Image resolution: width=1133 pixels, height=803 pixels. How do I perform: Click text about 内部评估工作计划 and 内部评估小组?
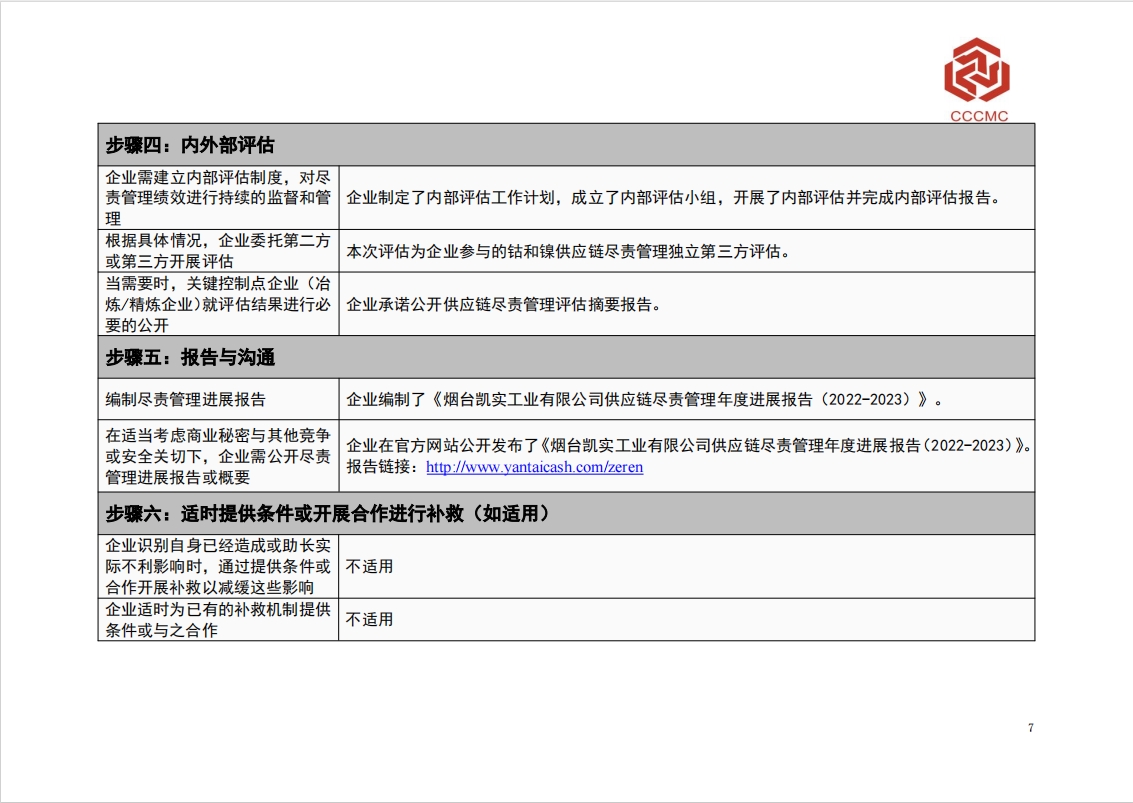(674, 198)
